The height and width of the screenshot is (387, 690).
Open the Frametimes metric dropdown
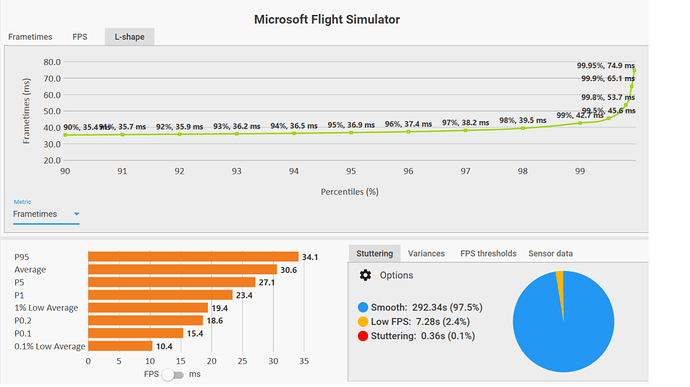coord(46,214)
